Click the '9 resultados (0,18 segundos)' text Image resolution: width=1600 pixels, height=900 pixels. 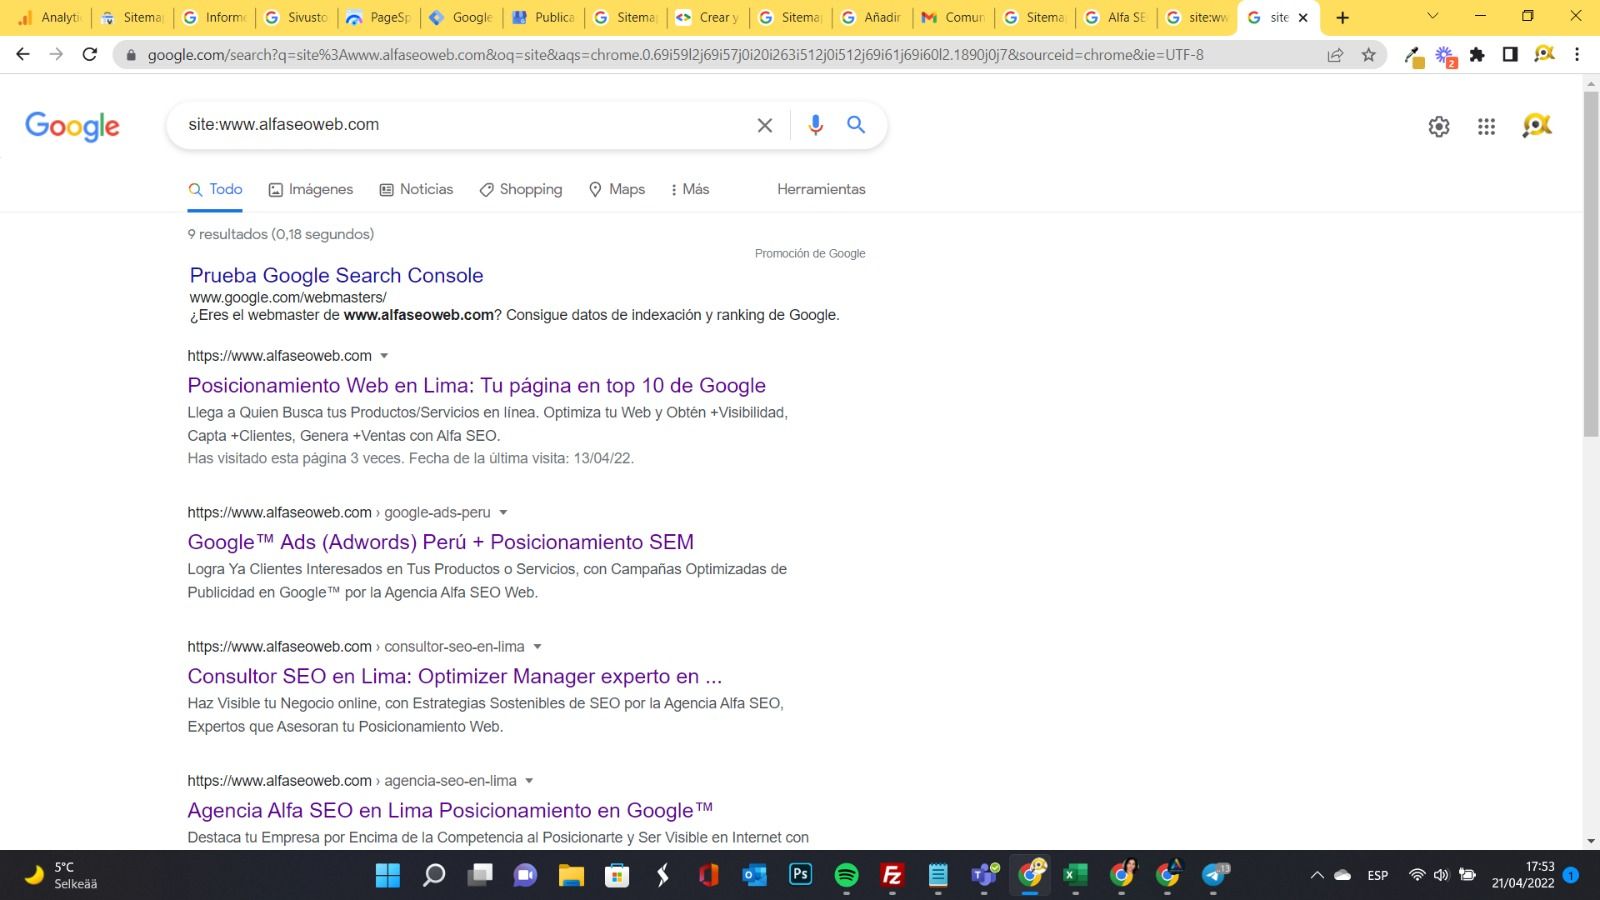pos(281,234)
